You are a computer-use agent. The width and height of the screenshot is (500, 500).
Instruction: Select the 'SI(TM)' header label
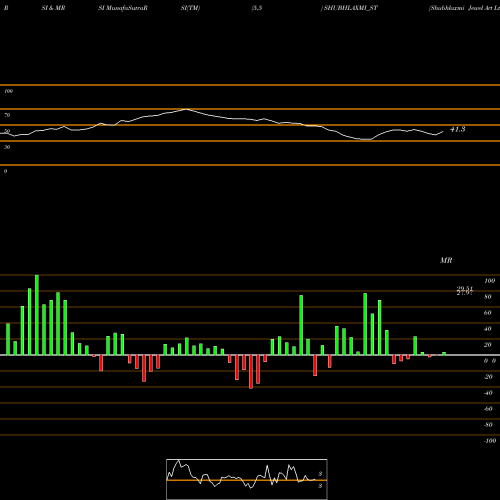[x=190, y=8]
